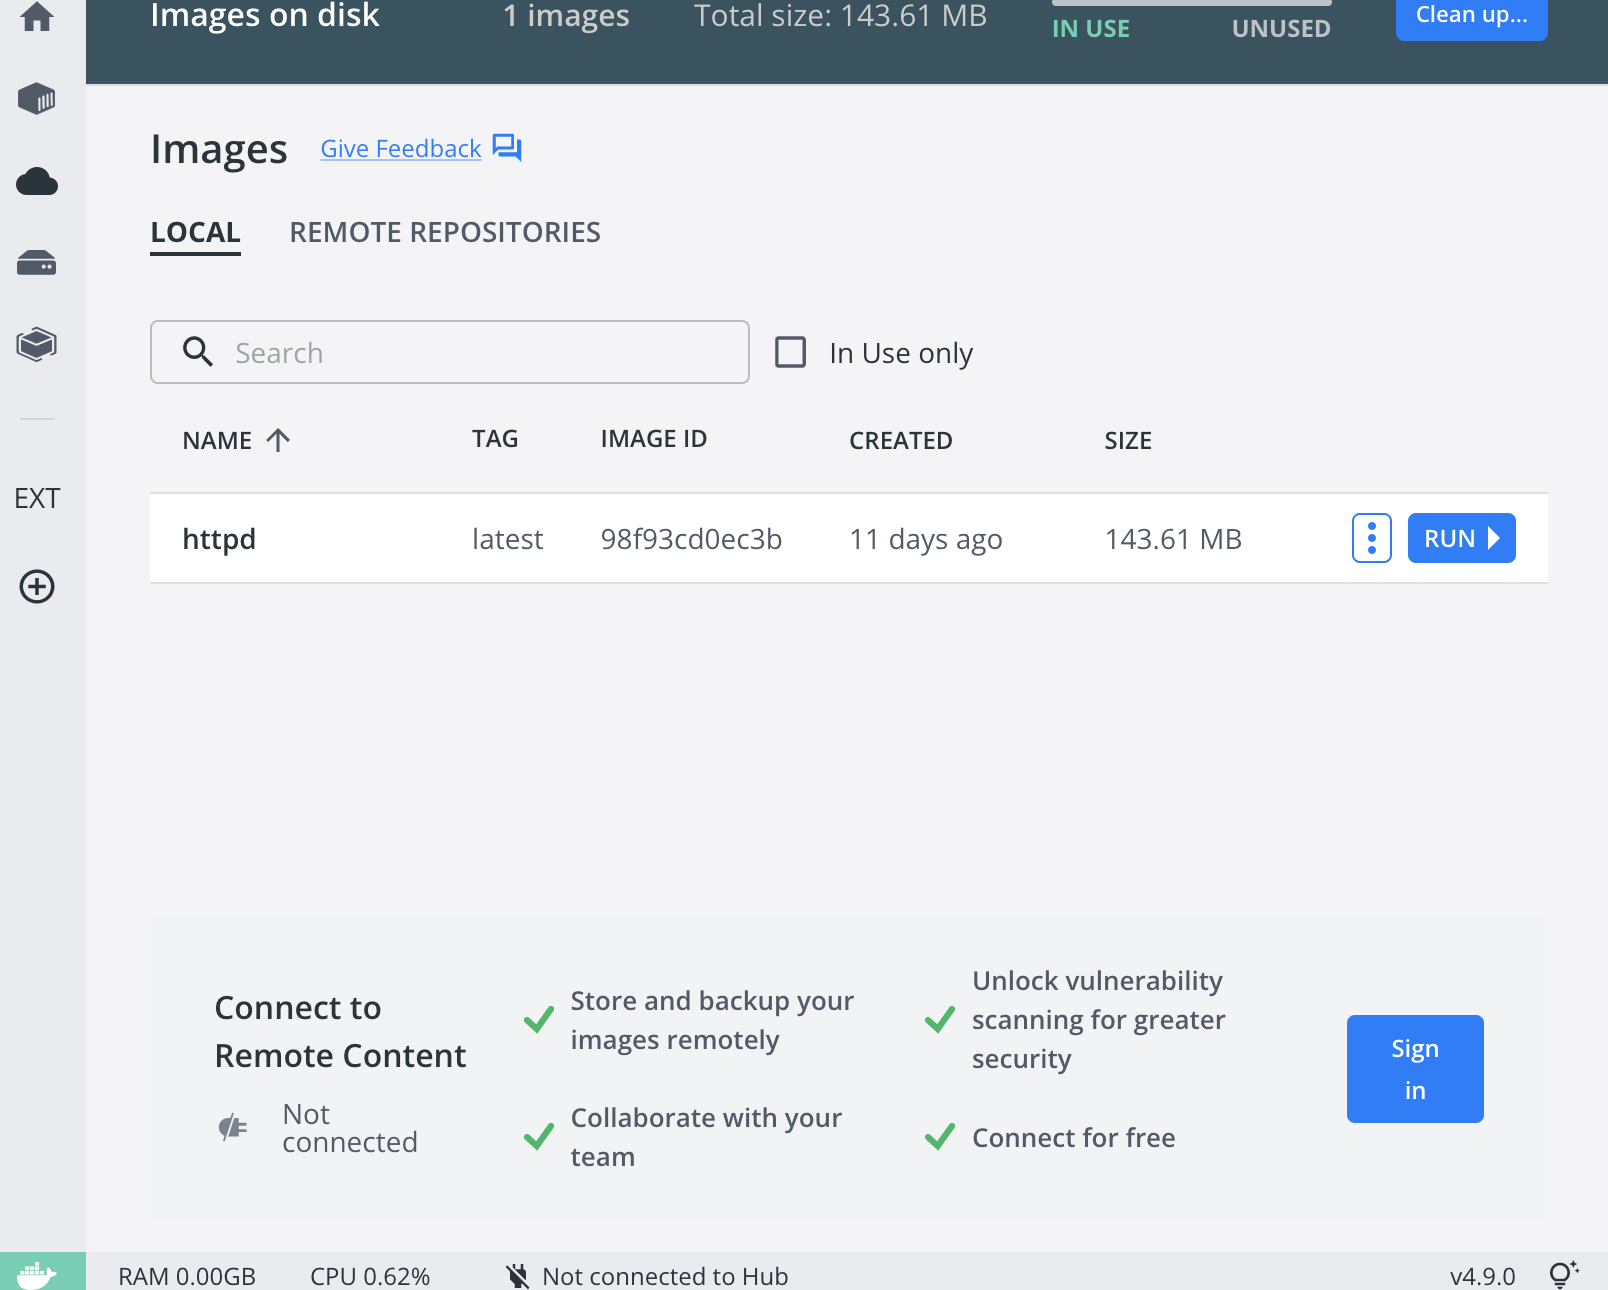Image resolution: width=1608 pixels, height=1290 pixels.
Task: Open the Volumes drive icon in the sidebar
Action: 37,263
